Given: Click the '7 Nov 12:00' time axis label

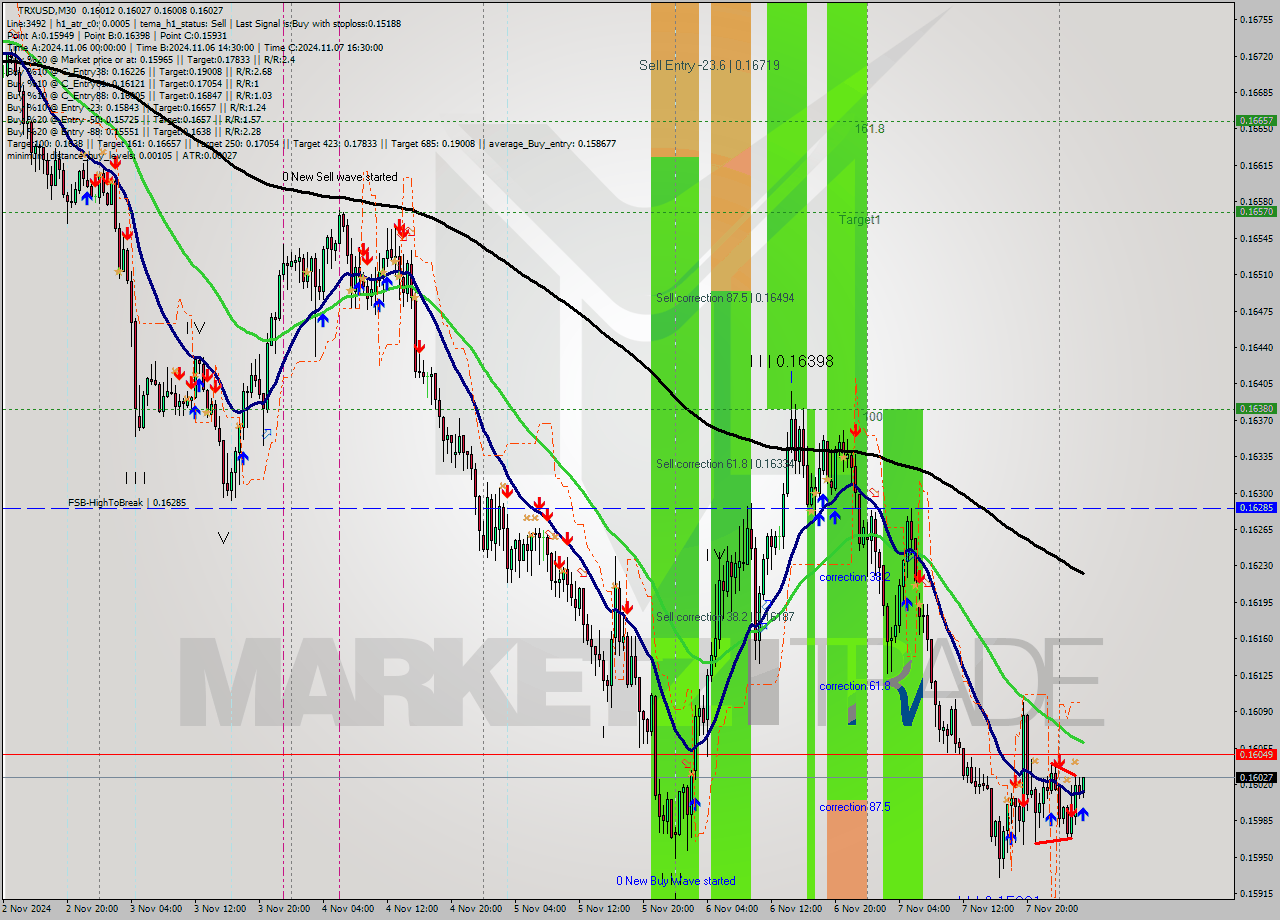Looking at the screenshot, I should [987, 909].
